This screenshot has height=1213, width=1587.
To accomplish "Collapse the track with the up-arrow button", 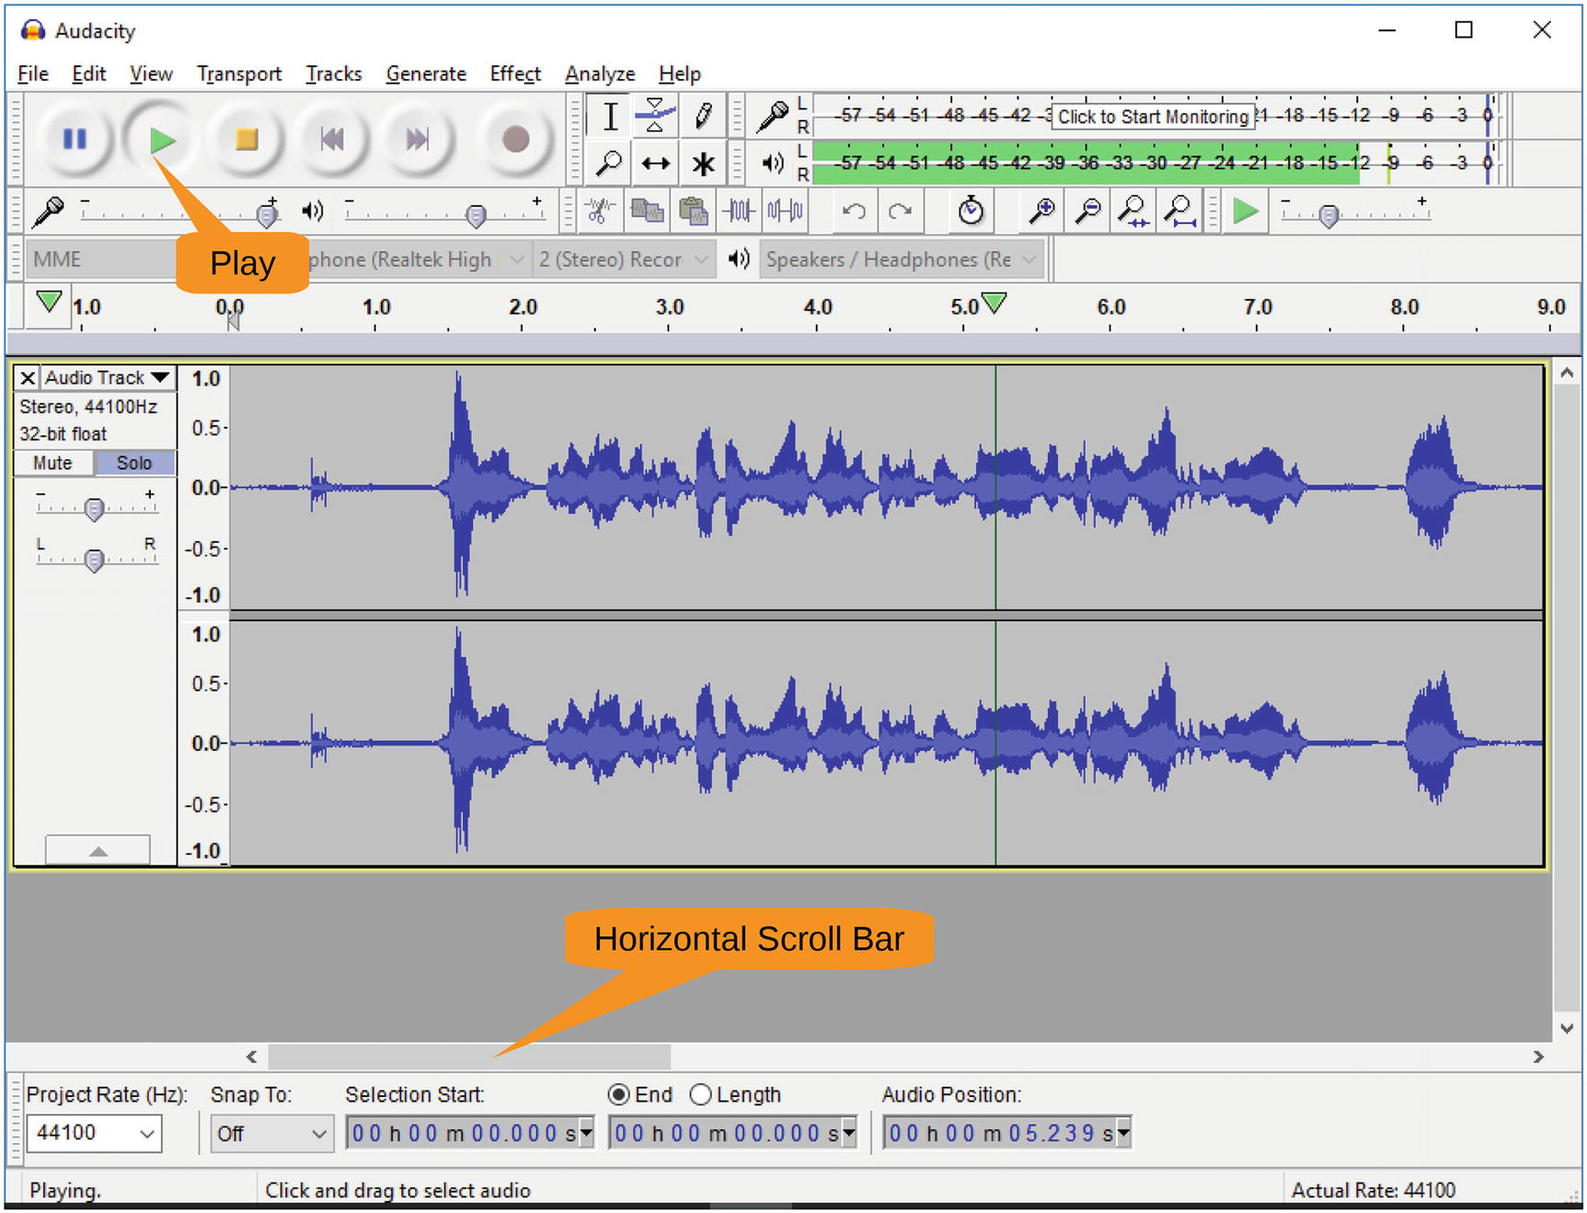I will click(98, 851).
